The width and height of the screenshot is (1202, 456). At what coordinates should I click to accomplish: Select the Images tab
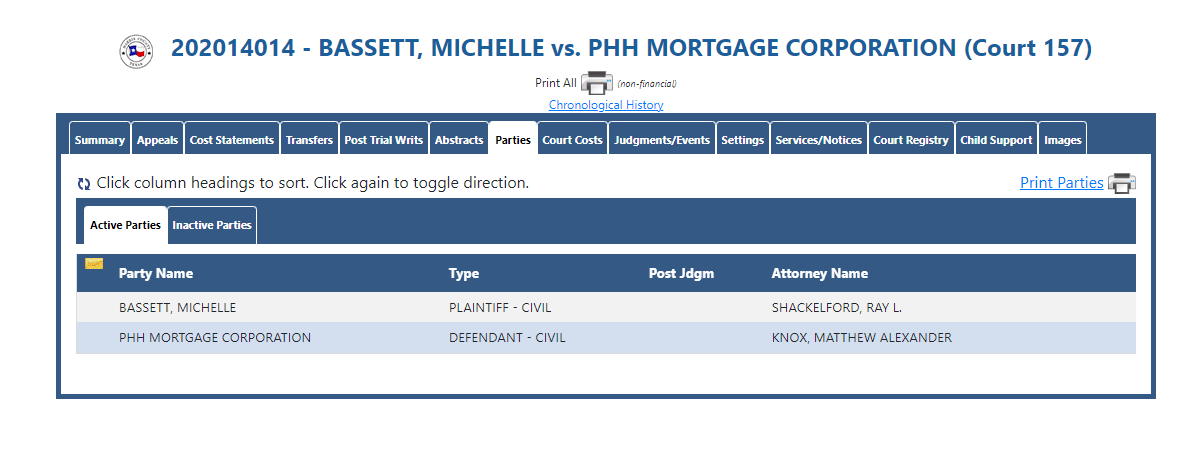[x=1063, y=140]
